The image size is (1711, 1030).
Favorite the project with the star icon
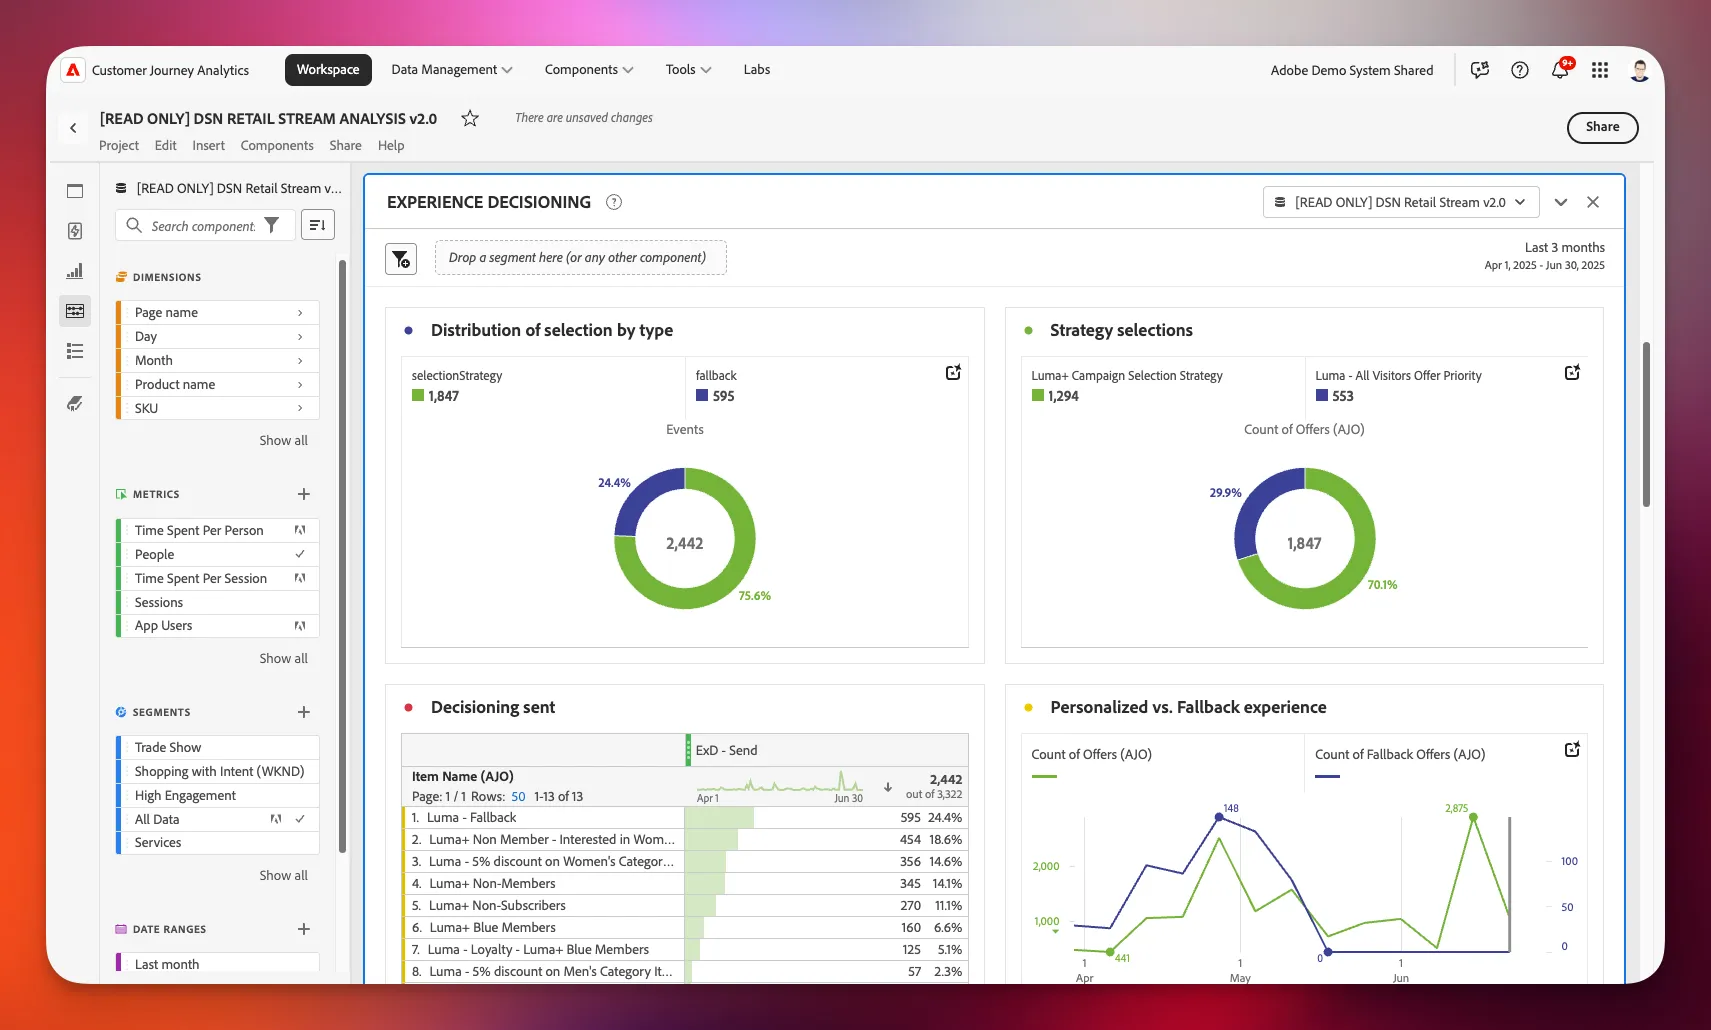pyautogui.click(x=470, y=118)
